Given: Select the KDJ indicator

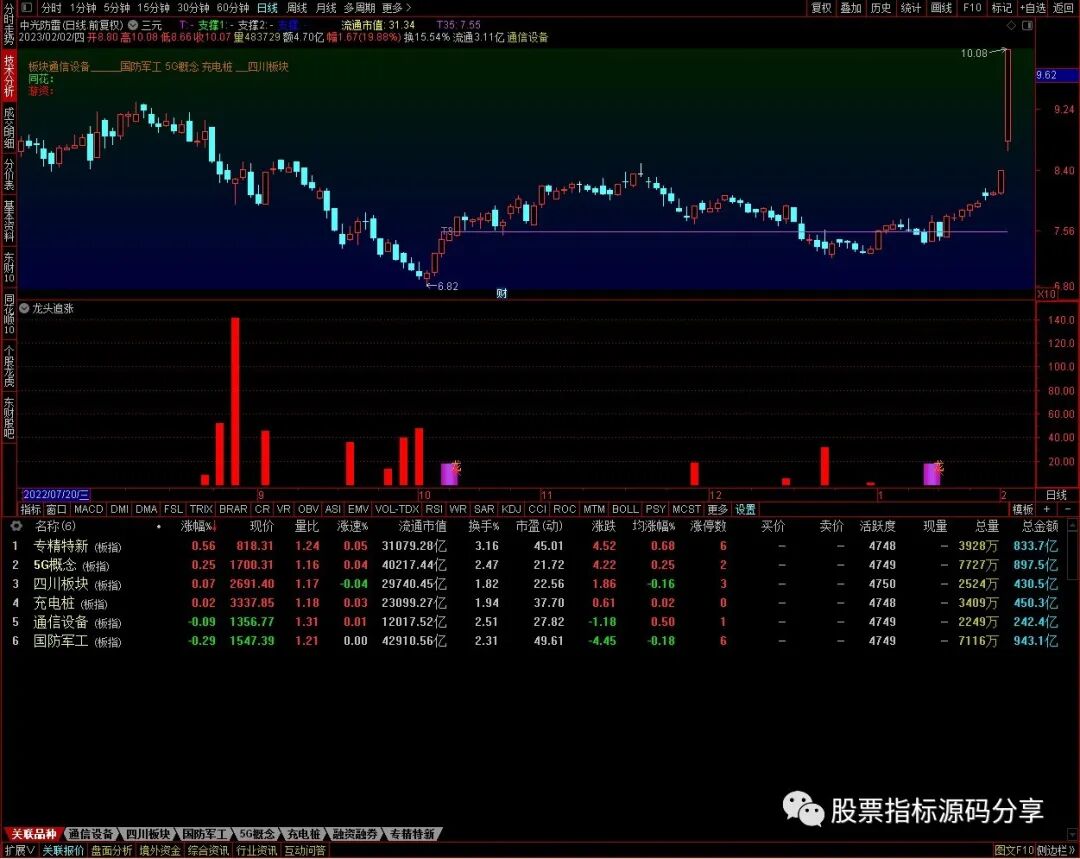Looking at the screenshot, I should pyautogui.click(x=511, y=509).
